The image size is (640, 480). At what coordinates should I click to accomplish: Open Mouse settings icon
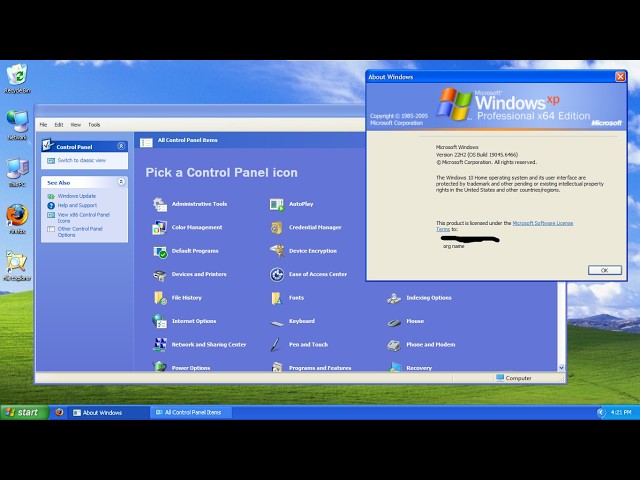pyautogui.click(x=394, y=322)
